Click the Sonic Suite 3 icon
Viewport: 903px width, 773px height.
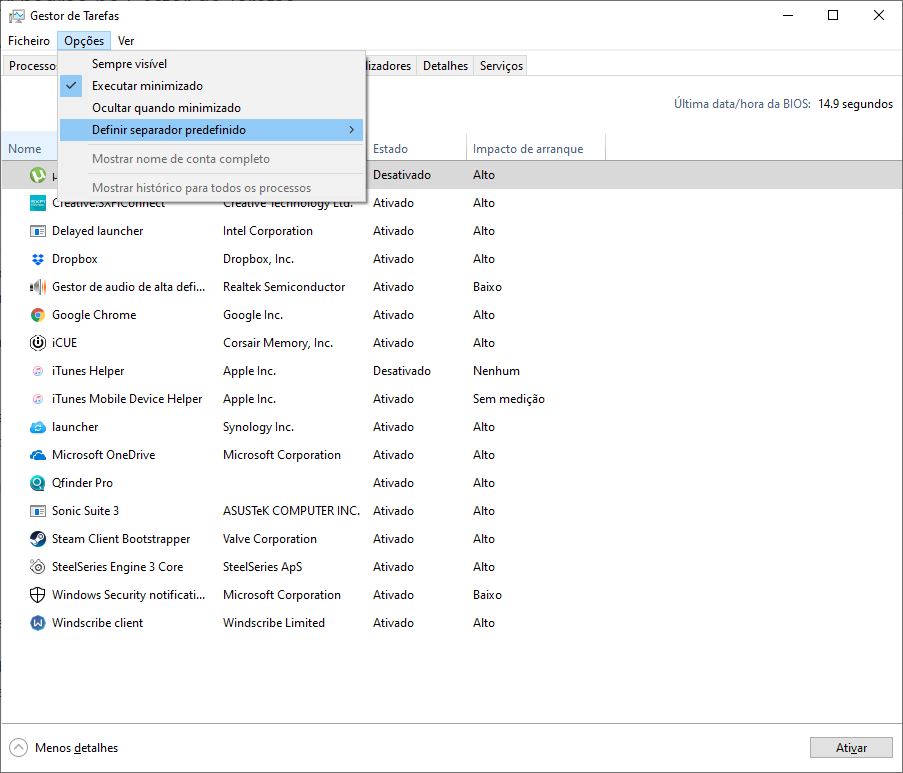point(37,511)
